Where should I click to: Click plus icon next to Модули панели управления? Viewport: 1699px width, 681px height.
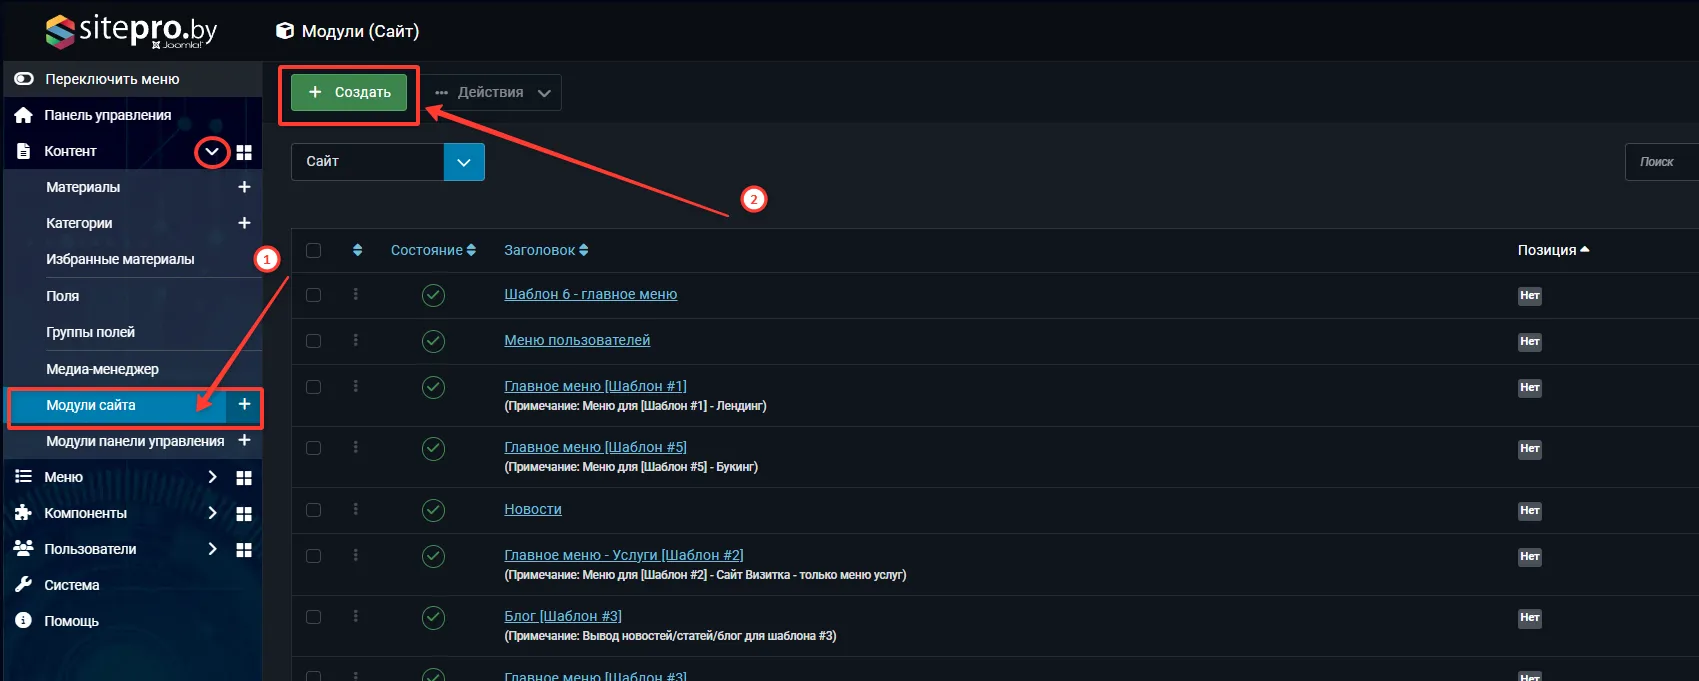(244, 440)
